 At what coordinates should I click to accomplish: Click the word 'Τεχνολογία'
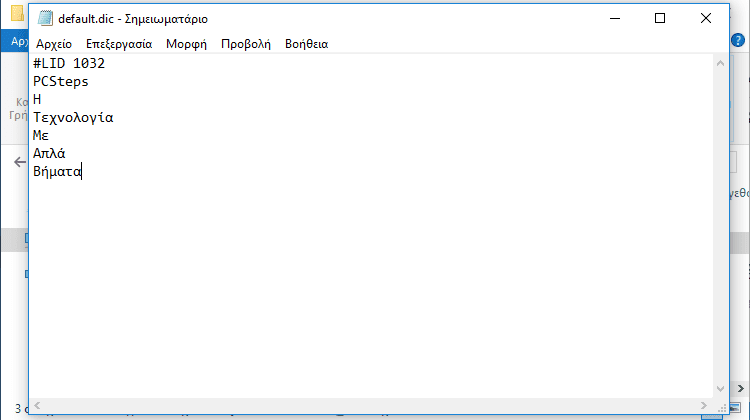(73, 118)
